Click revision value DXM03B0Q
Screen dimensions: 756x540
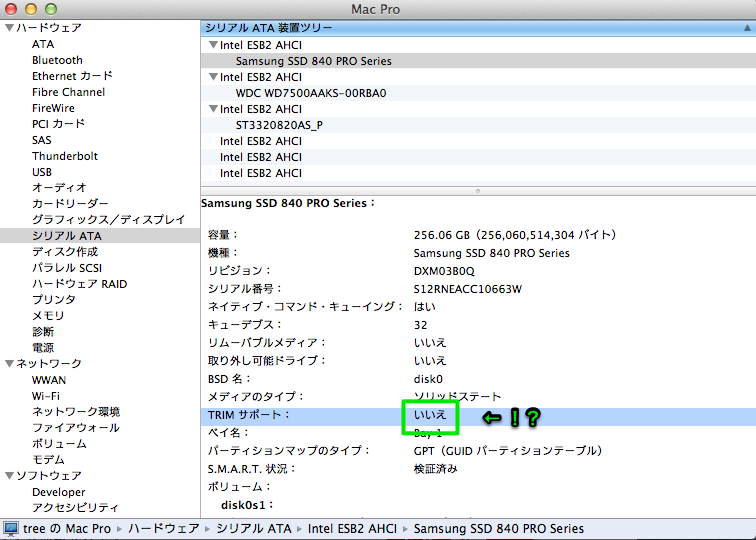[444, 271]
